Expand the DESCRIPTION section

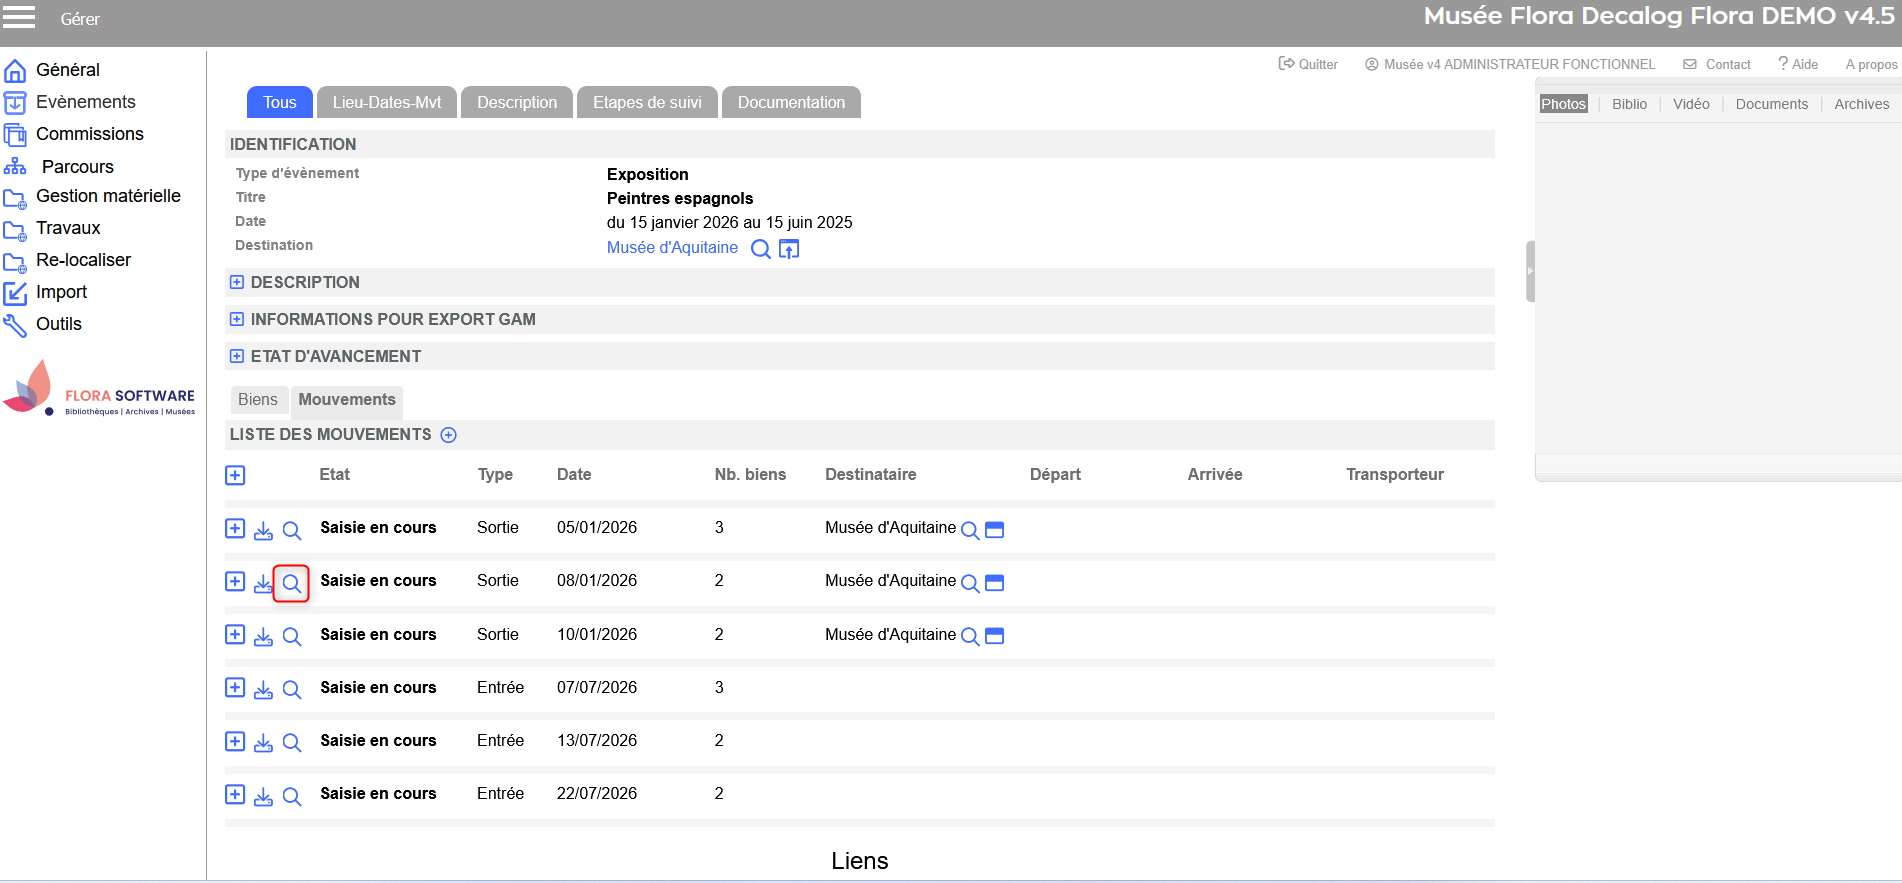237,283
